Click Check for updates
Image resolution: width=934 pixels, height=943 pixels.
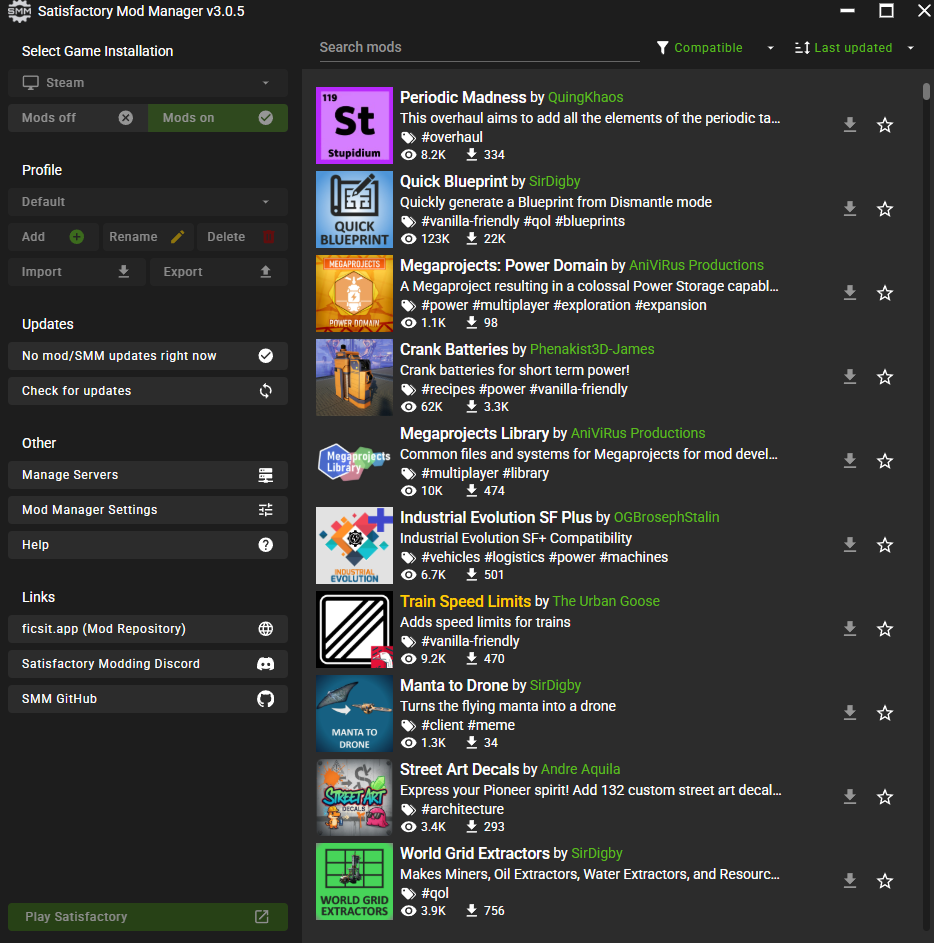(148, 391)
